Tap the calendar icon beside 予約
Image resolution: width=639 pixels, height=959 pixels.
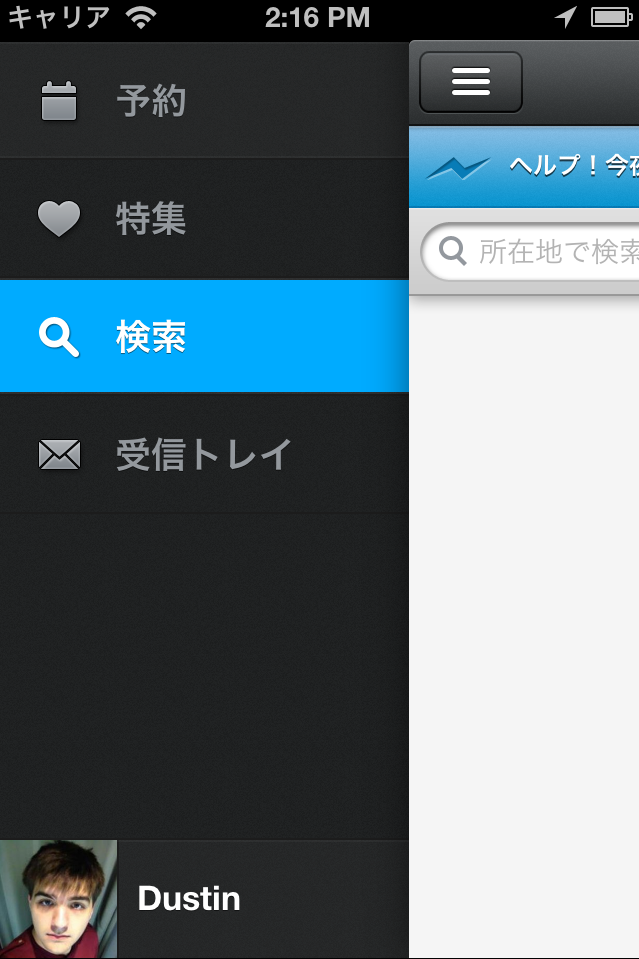pyautogui.click(x=59, y=101)
